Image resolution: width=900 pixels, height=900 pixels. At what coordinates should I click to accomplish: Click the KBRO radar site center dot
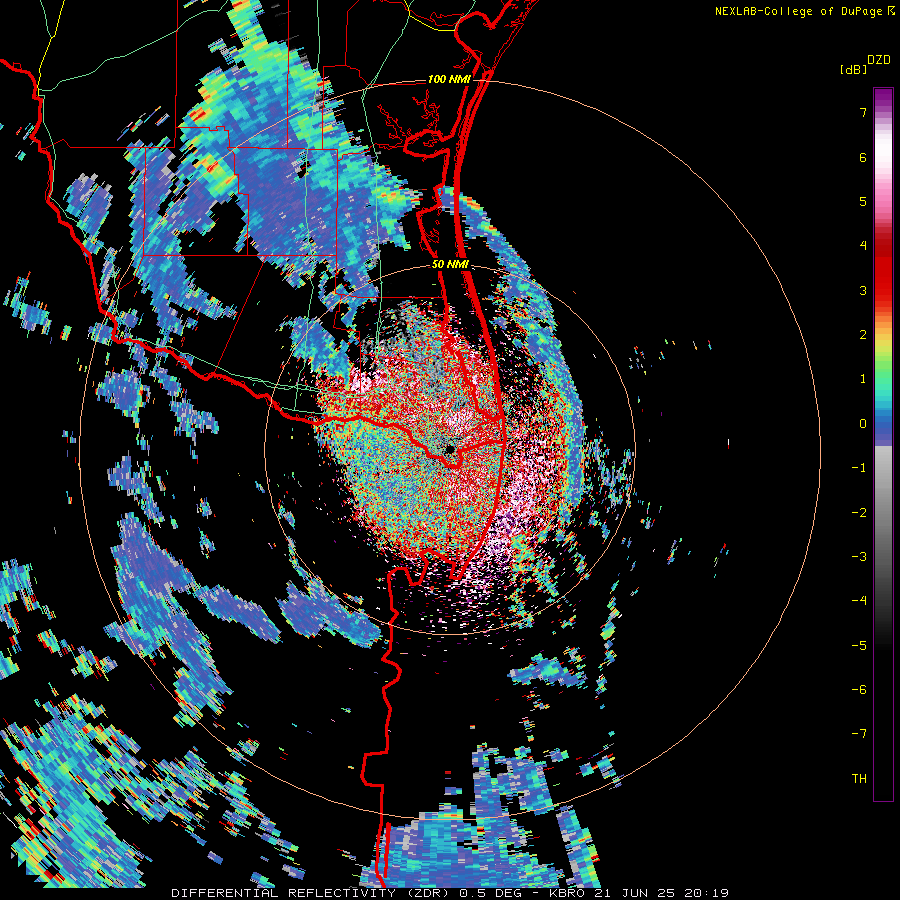[x=450, y=449]
